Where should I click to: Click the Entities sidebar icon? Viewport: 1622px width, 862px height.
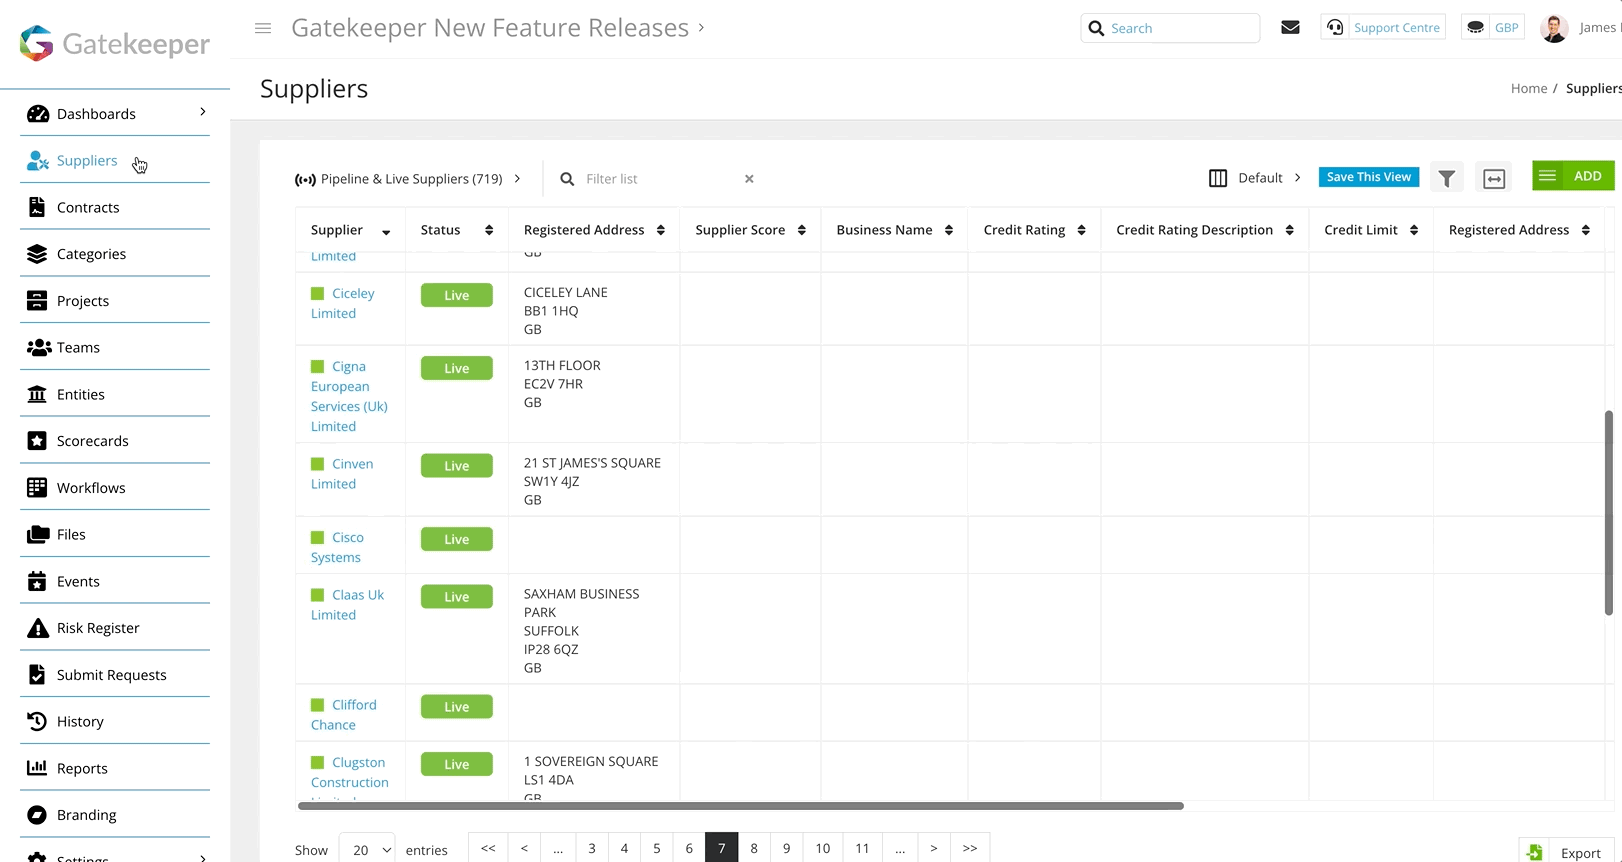pyautogui.click(x=37, y=394)
